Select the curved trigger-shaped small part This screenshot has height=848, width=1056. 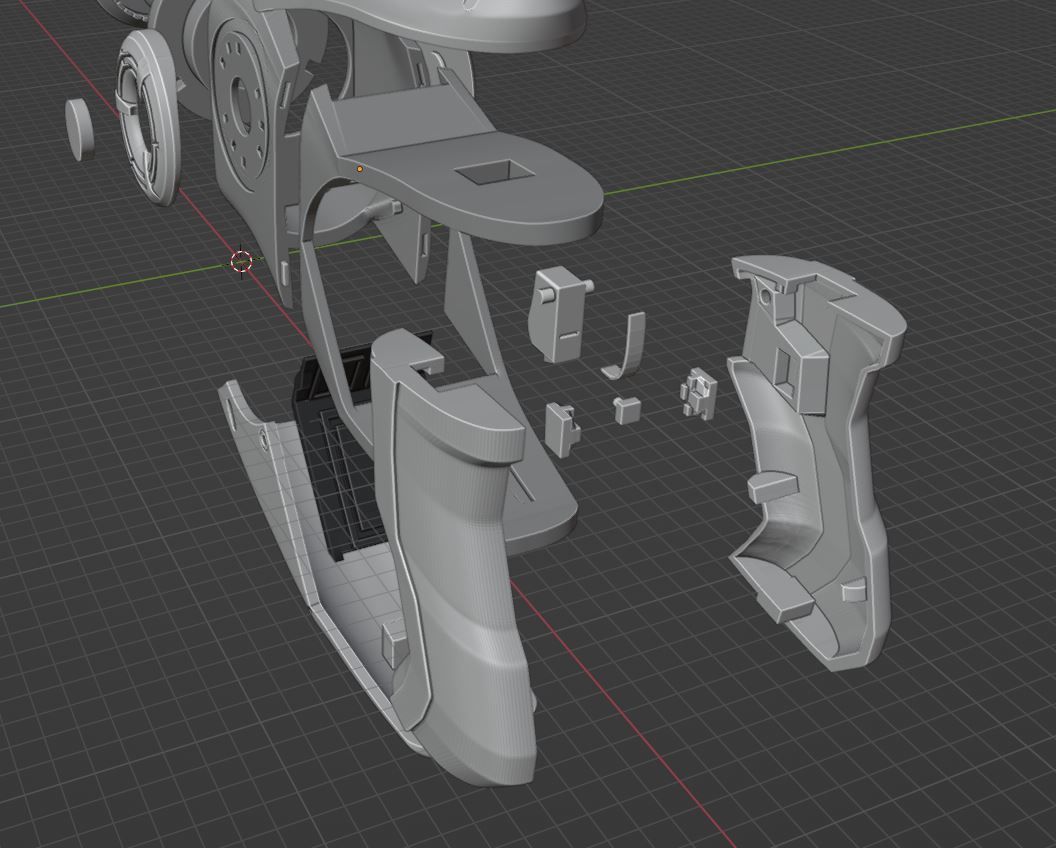click(x=626, y=345)
